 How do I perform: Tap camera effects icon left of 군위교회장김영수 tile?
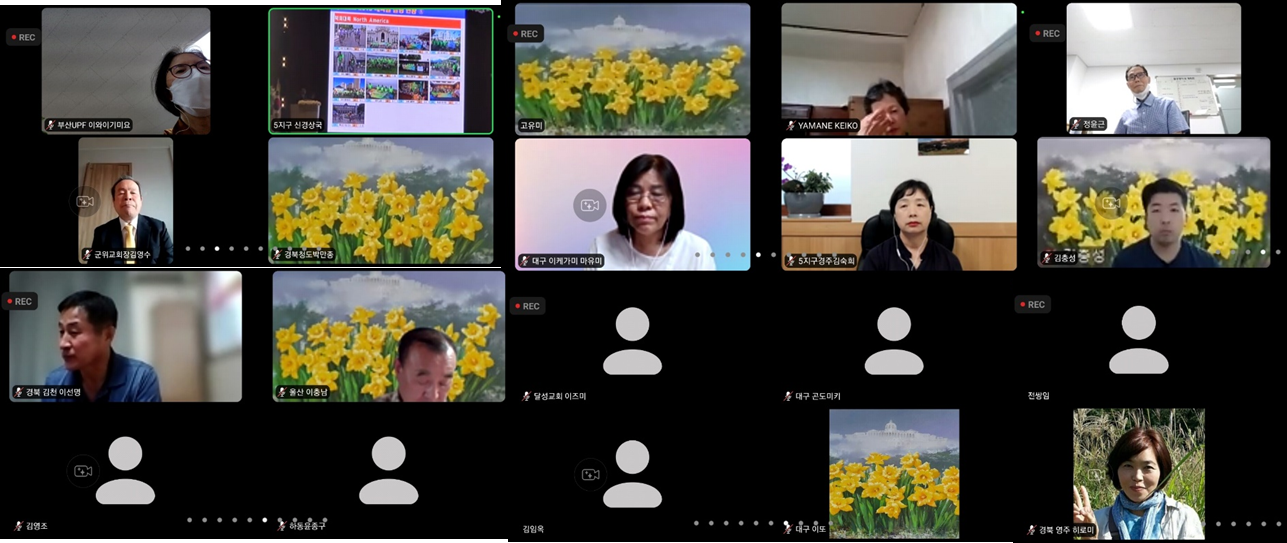[x=85, y=202]
